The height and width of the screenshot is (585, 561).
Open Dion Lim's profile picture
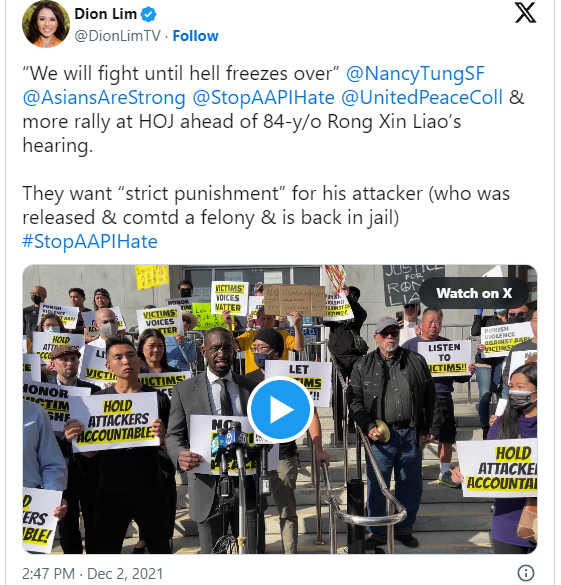[46, 24]
